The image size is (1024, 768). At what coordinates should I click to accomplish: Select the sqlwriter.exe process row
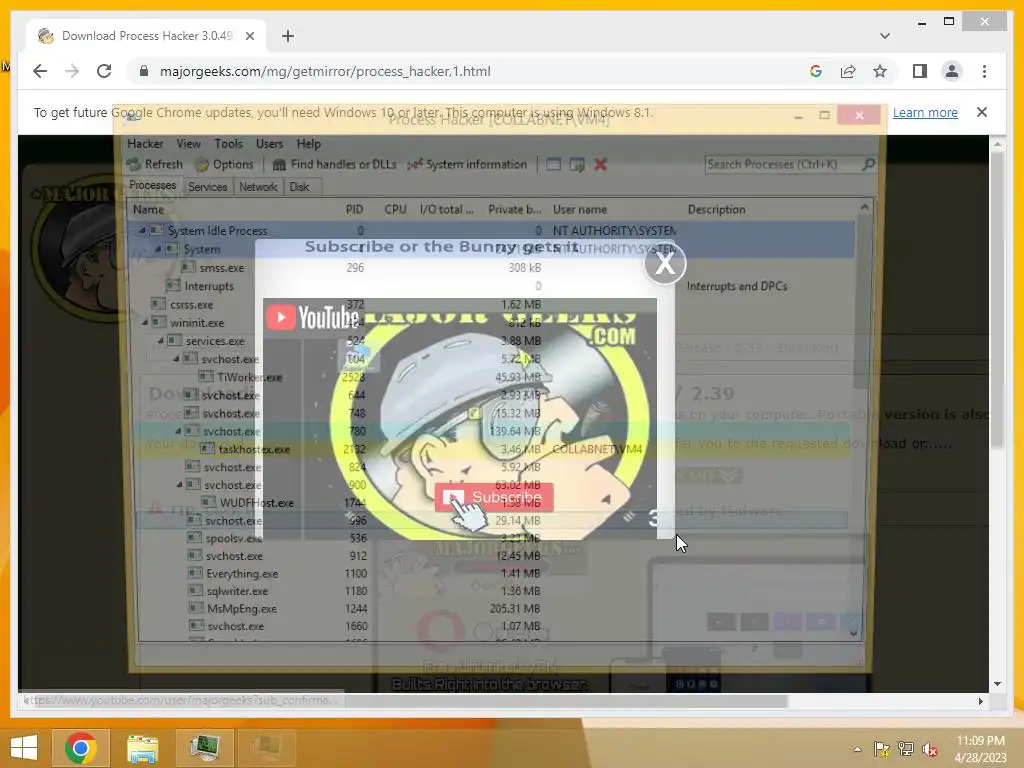496,591
